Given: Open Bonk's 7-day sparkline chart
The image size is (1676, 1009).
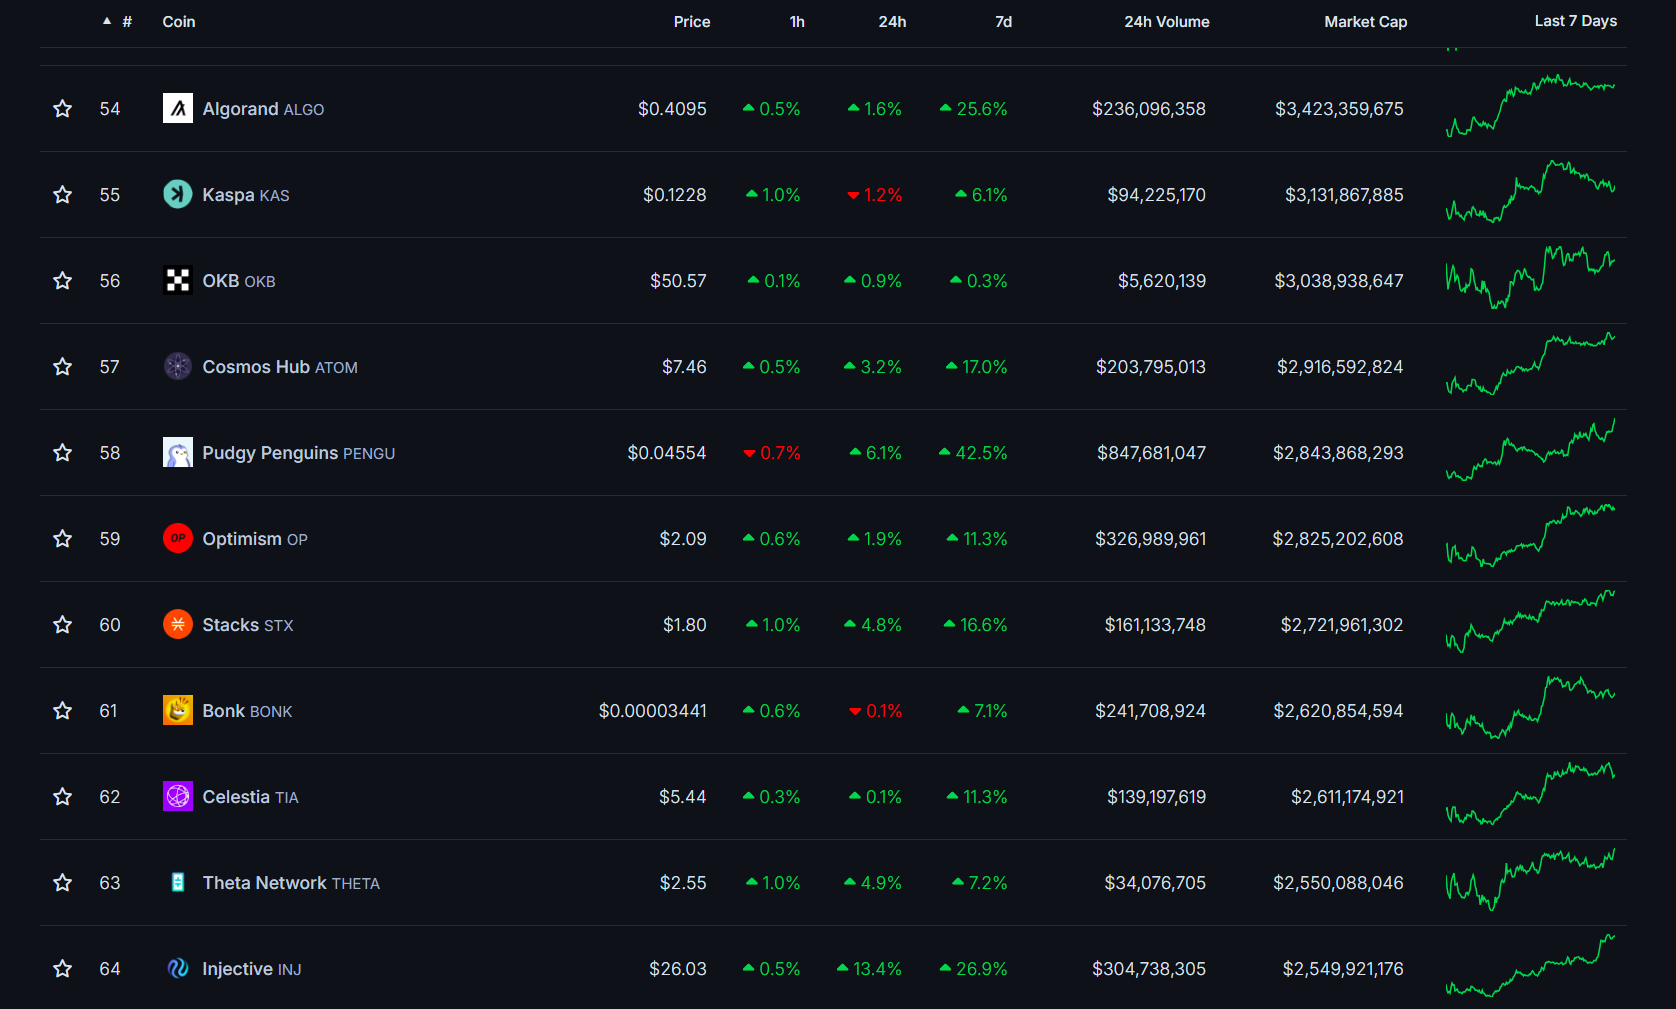Looking at the screenshot, I should tap(1530, 707).
